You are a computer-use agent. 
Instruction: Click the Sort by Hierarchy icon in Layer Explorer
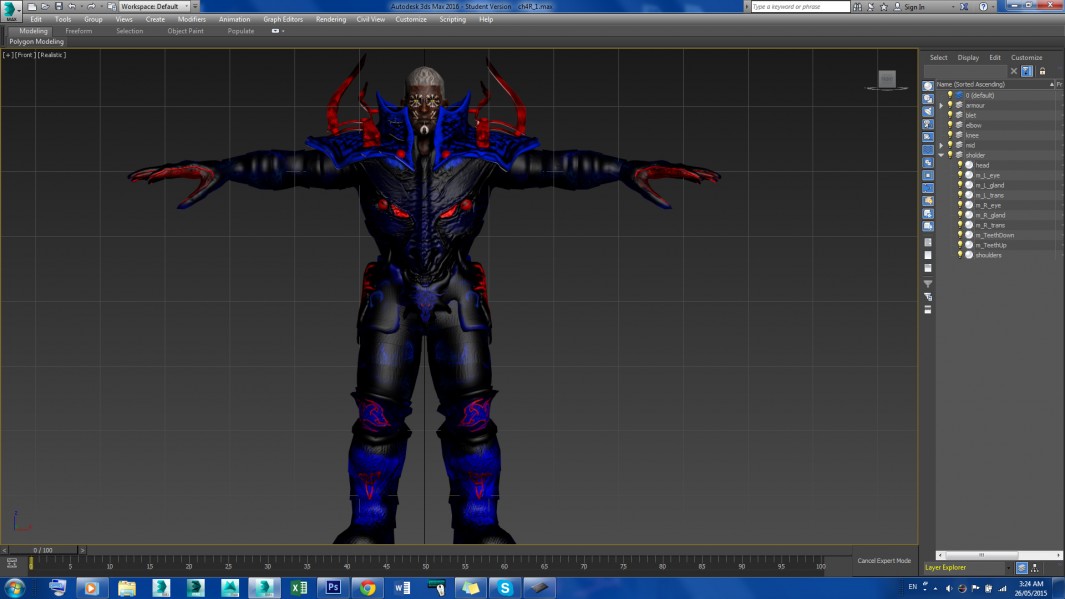[x=1034, y=568]
